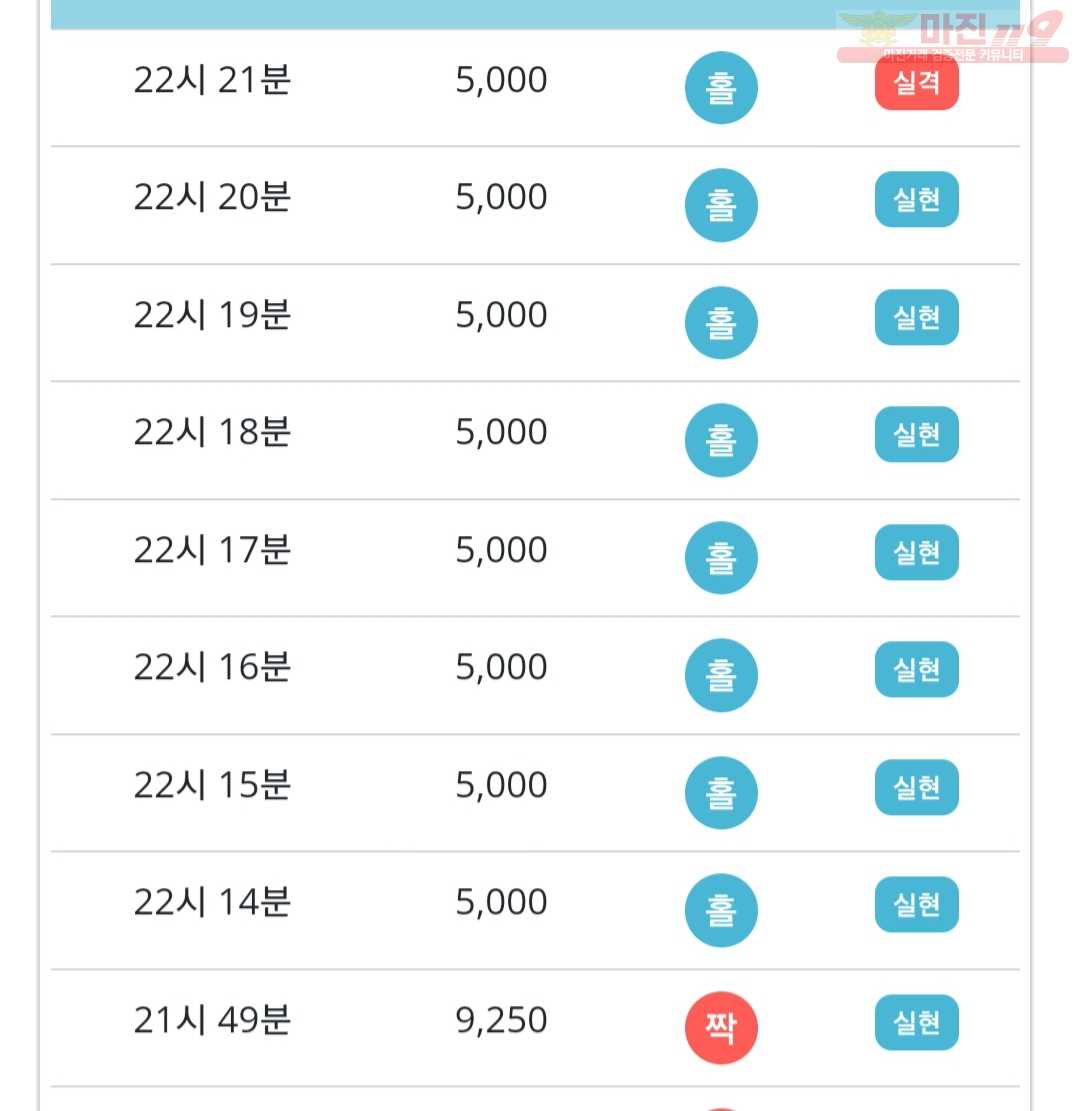Select the 22시 15분 time entry
Viewport: 1080px width, 1111px height.
(x=212, y=785)
